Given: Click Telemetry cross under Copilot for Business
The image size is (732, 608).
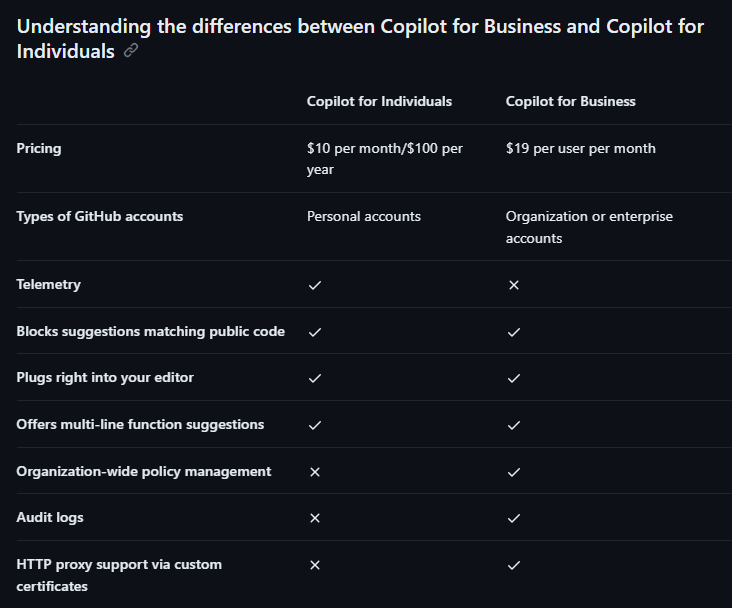Looking at the screenshot, I should point(514,285).
